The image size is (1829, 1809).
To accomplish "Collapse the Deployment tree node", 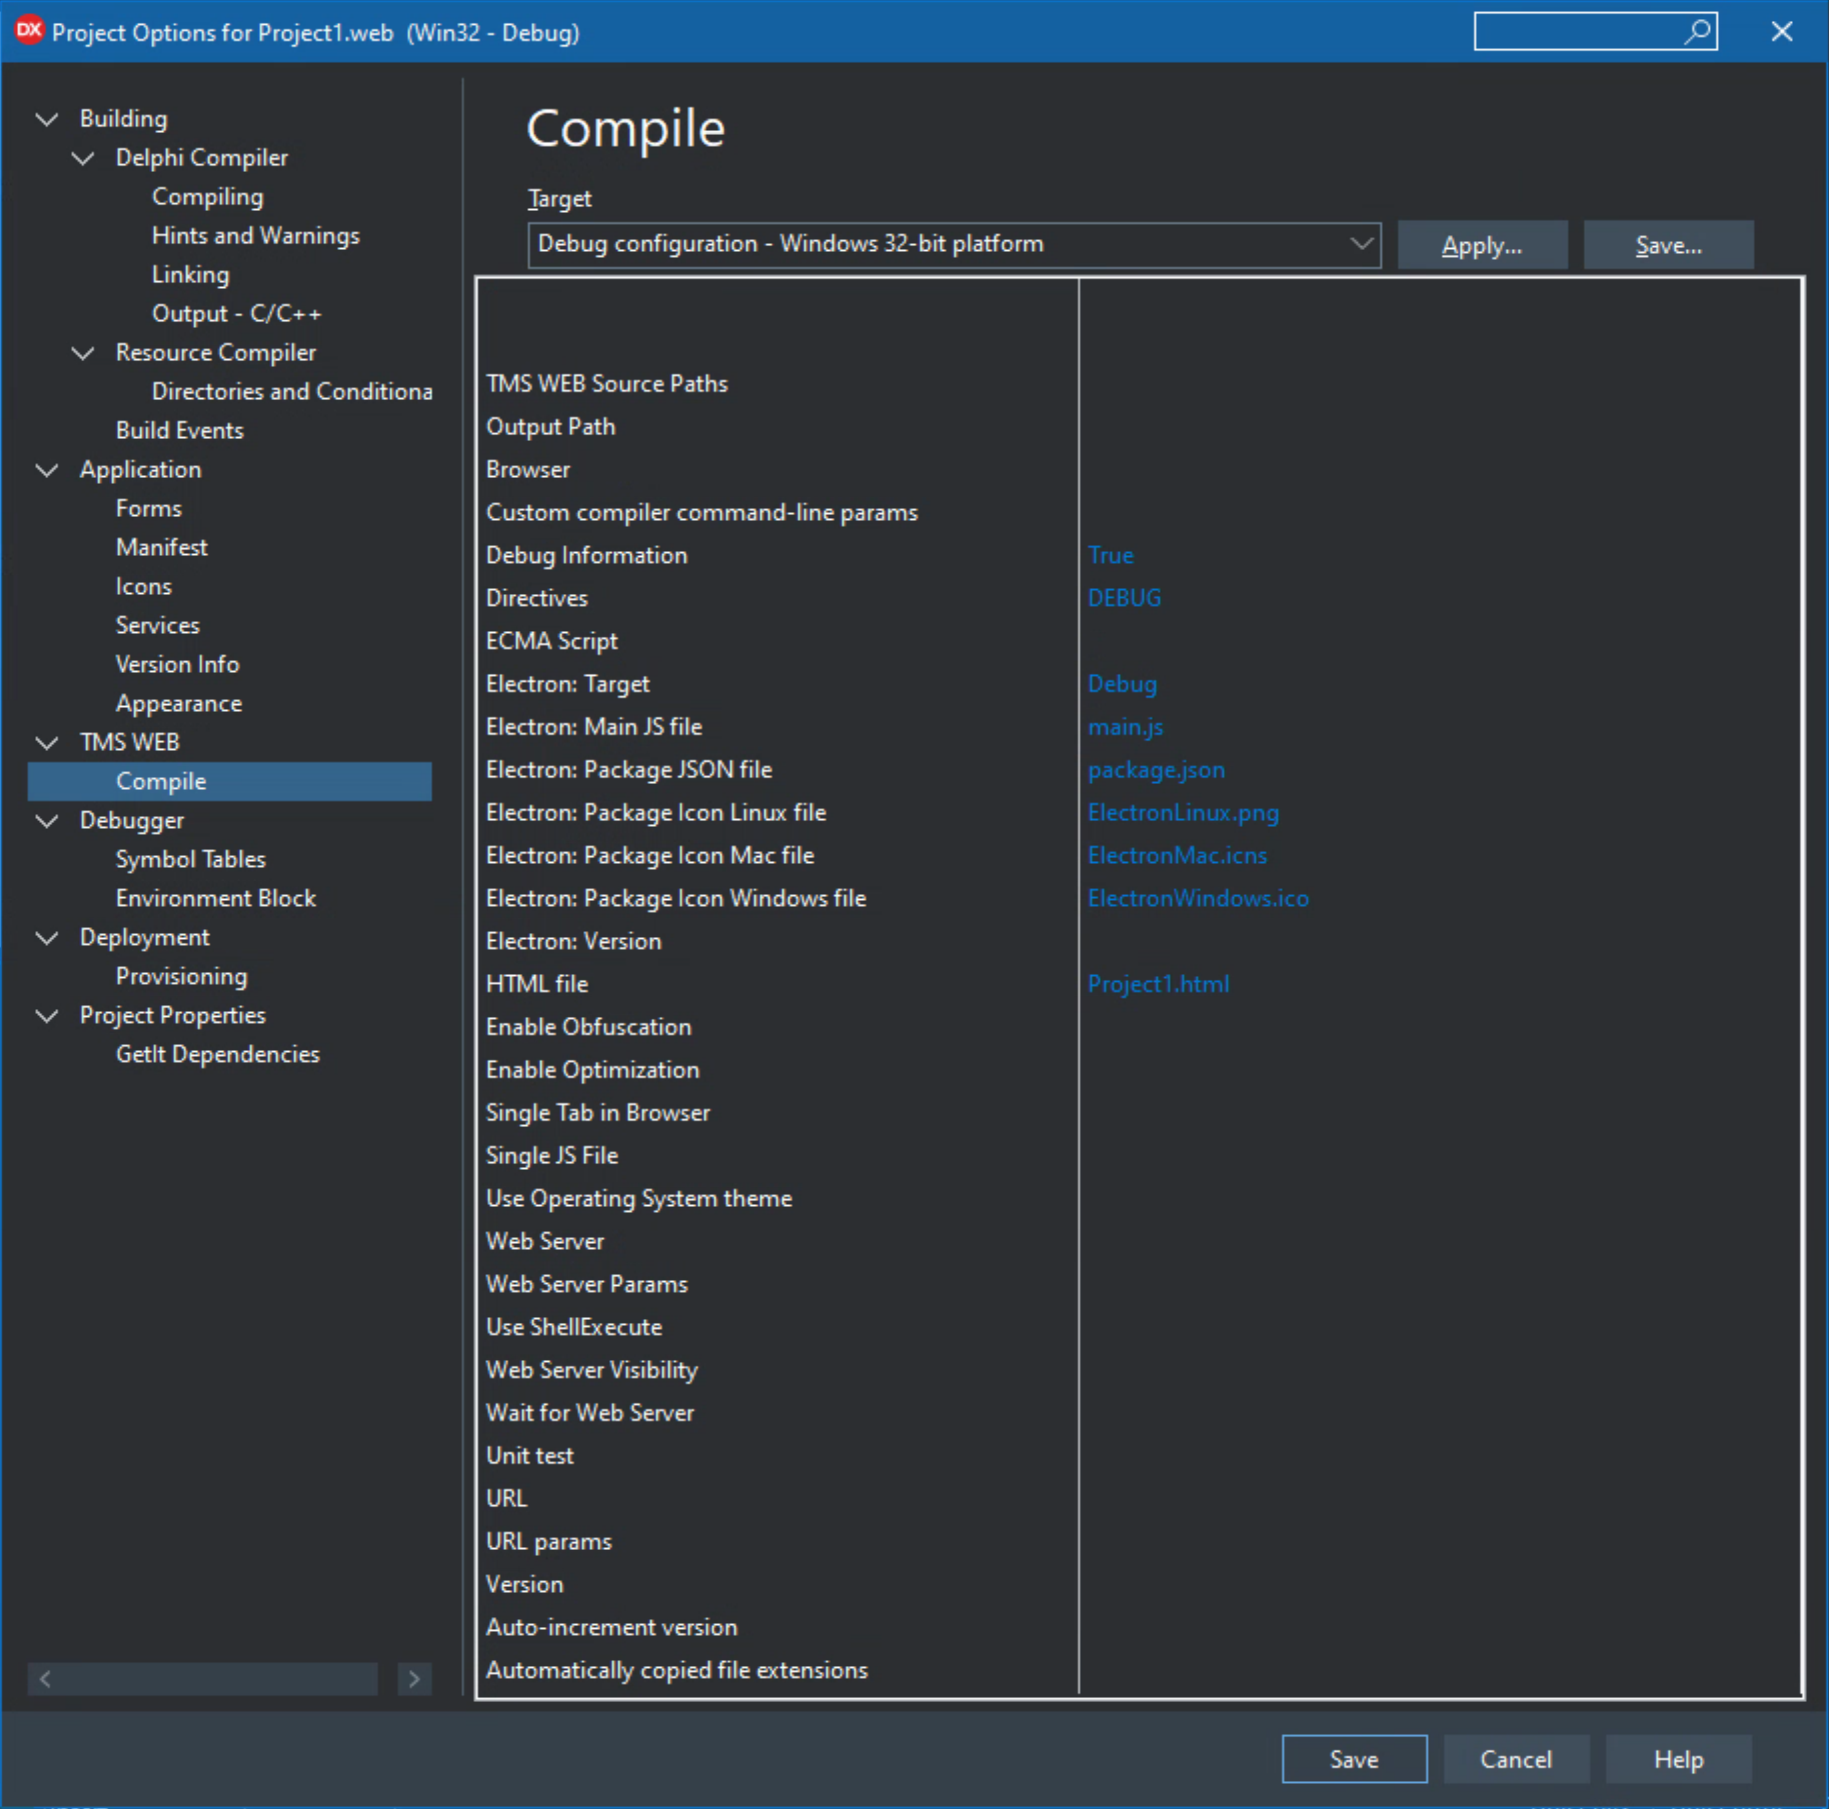I will (x=47, y=938).
